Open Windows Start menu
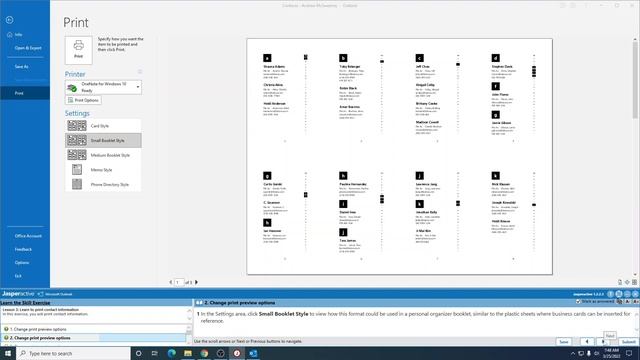Viewport: 640px width, 360px height. pos(8,353)
